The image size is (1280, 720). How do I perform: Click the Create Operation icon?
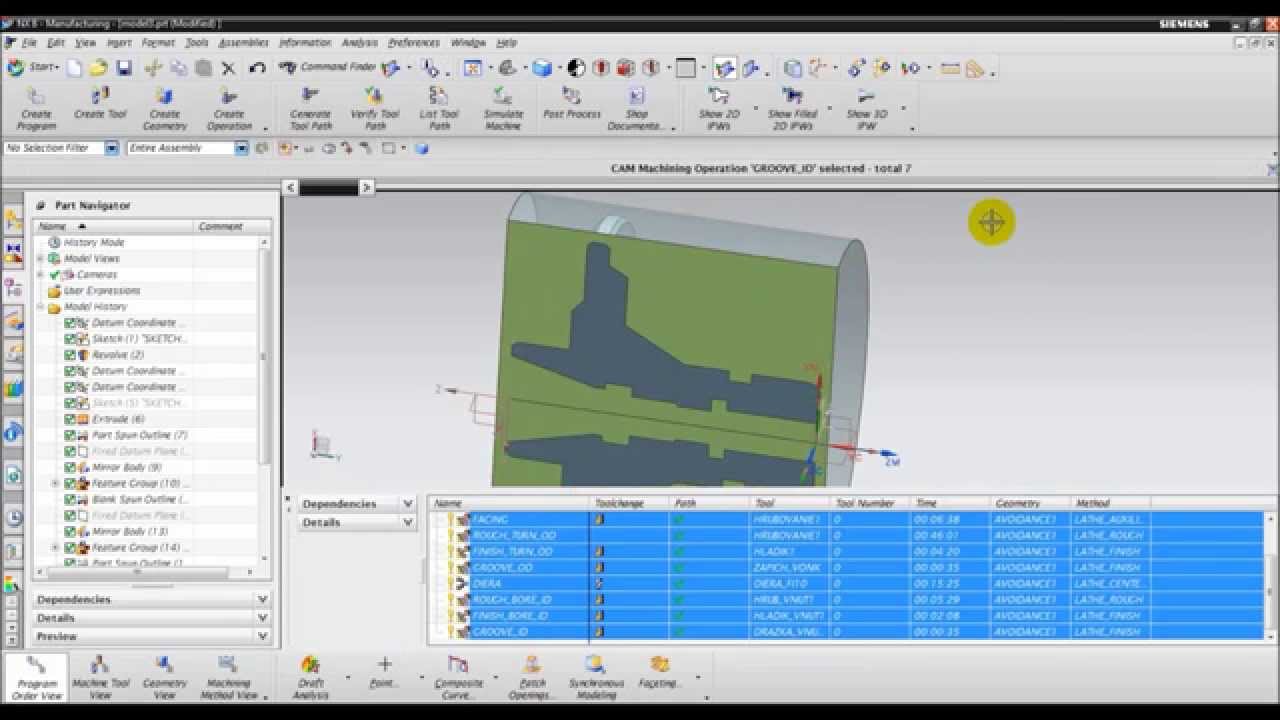(229, 108)
